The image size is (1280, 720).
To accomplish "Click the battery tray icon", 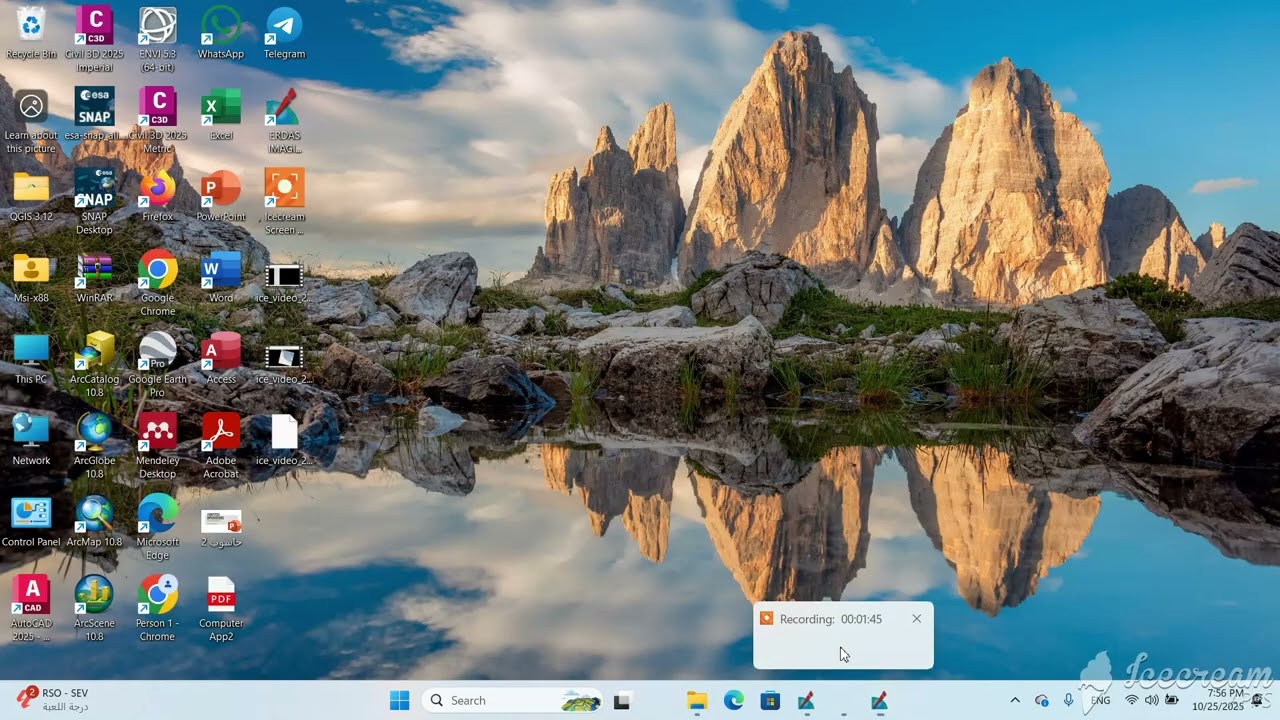I will click(x=1171, y=701).
